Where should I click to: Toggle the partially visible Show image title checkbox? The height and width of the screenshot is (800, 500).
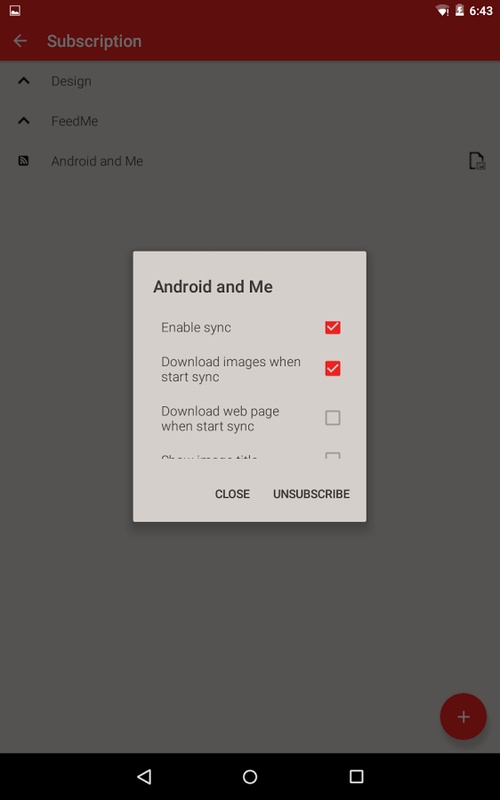click(x=333, y=455)
